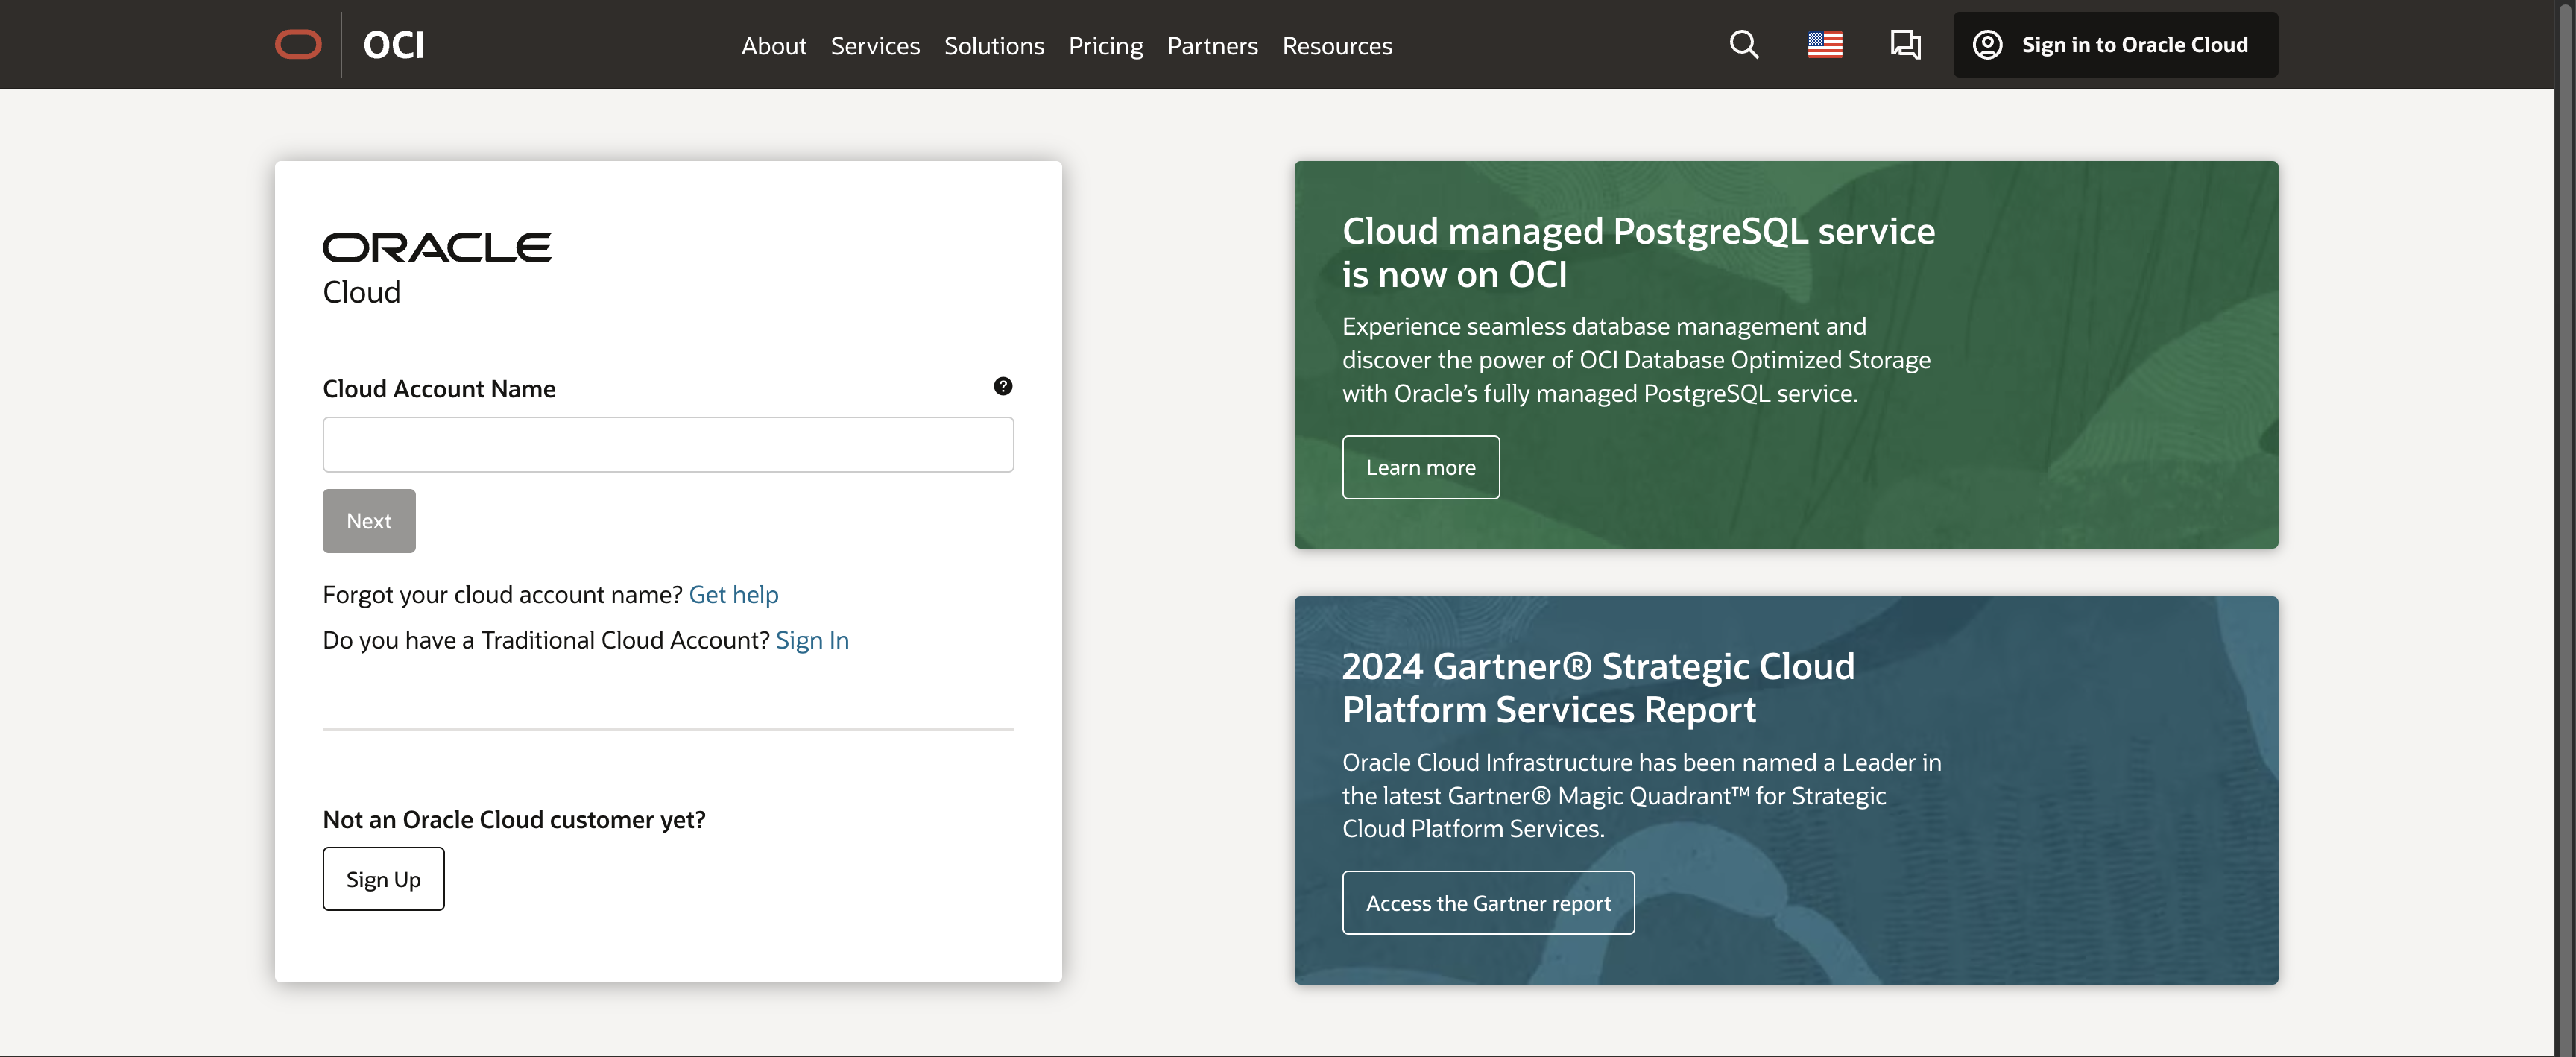Click 'Cloud managed PostgreSQL service' heading
This screenshot has width=2576, height=1057.
pyautogui.click(x=1638, y=252)
